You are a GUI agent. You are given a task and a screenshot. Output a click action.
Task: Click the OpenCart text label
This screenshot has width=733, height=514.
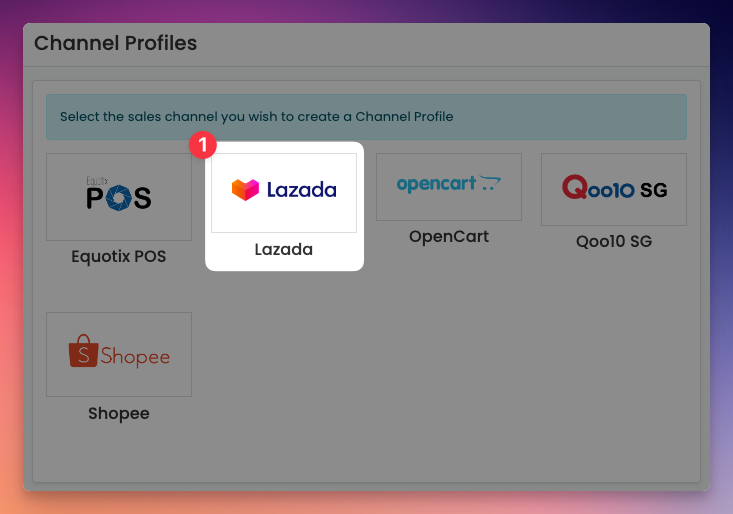click(x=449, y=236)
